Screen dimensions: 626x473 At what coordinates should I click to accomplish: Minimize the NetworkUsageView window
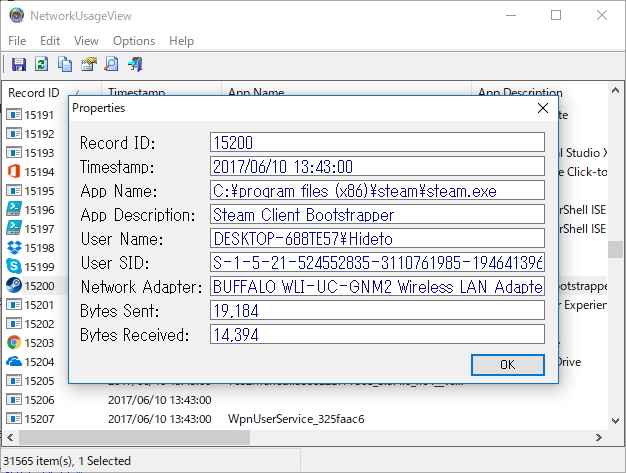[x=511, y=16]
